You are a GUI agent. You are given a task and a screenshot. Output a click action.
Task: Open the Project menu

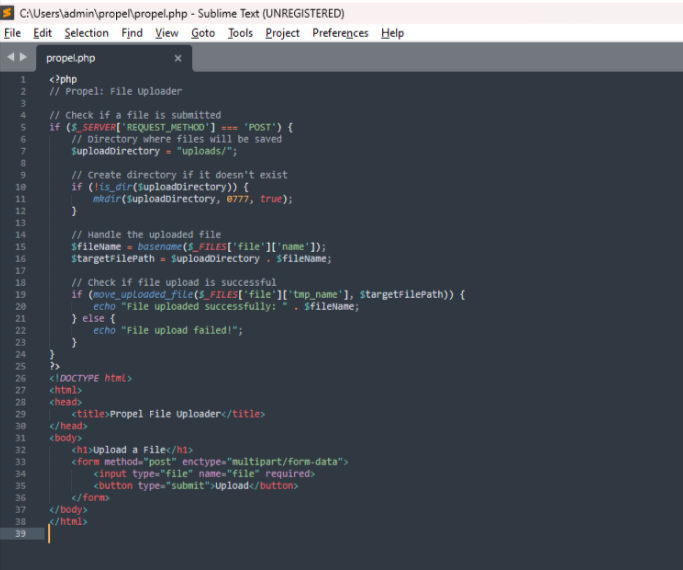click(282, 33)
